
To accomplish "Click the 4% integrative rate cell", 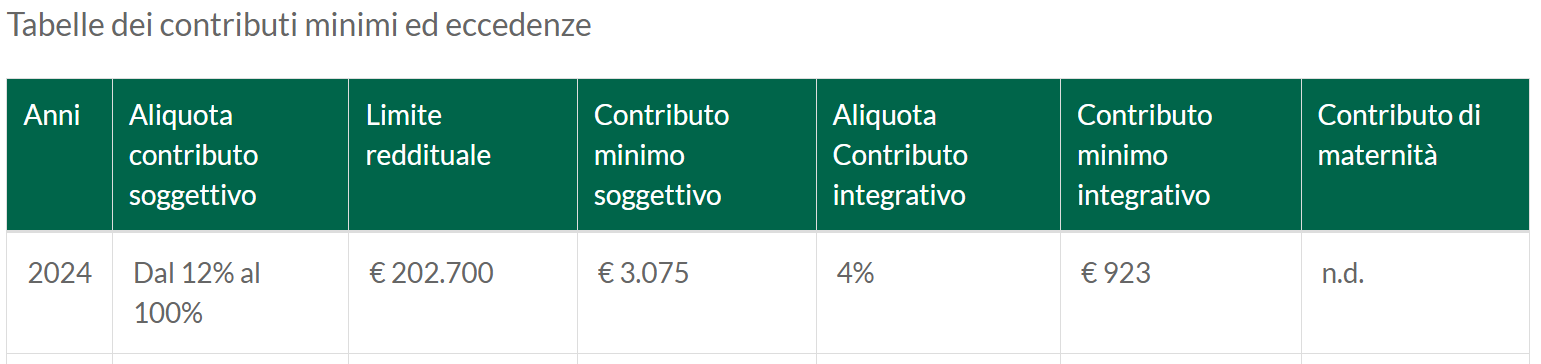I will click(939, 293).
